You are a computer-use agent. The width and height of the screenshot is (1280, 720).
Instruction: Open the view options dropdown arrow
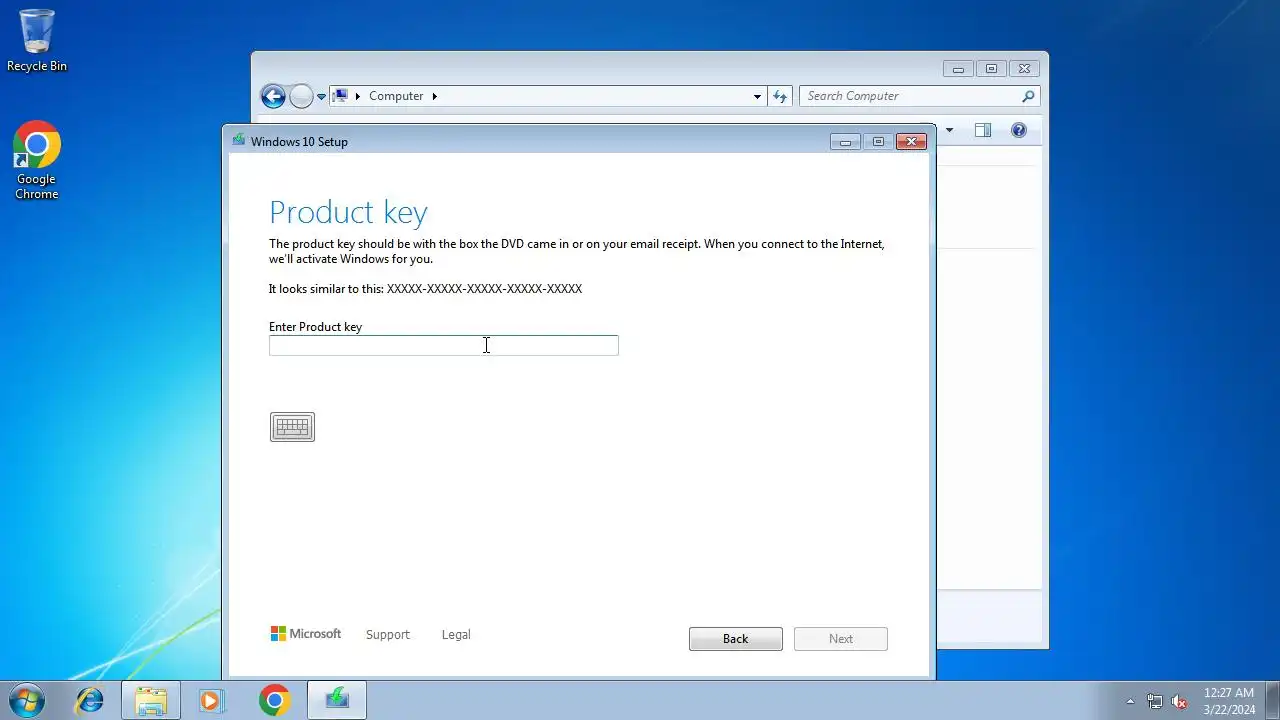(x=949, y=130)
